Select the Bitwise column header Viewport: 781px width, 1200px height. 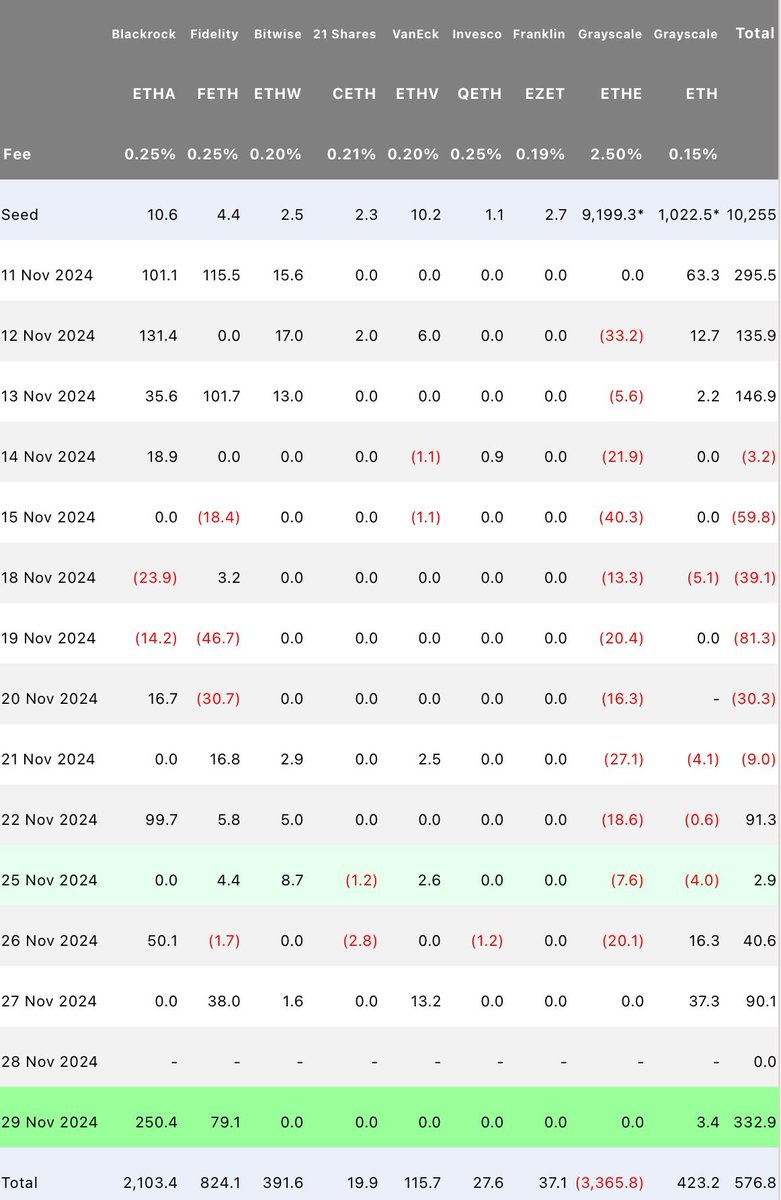[277, 34]
